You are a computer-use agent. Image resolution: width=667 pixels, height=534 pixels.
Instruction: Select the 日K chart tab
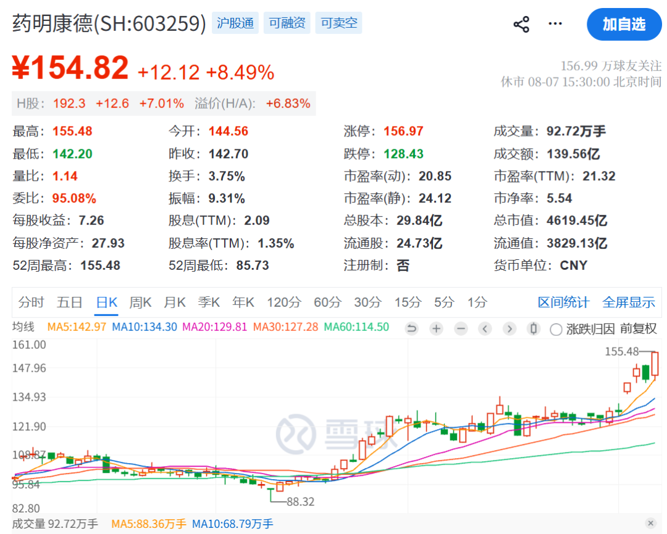tap(106, 303)
